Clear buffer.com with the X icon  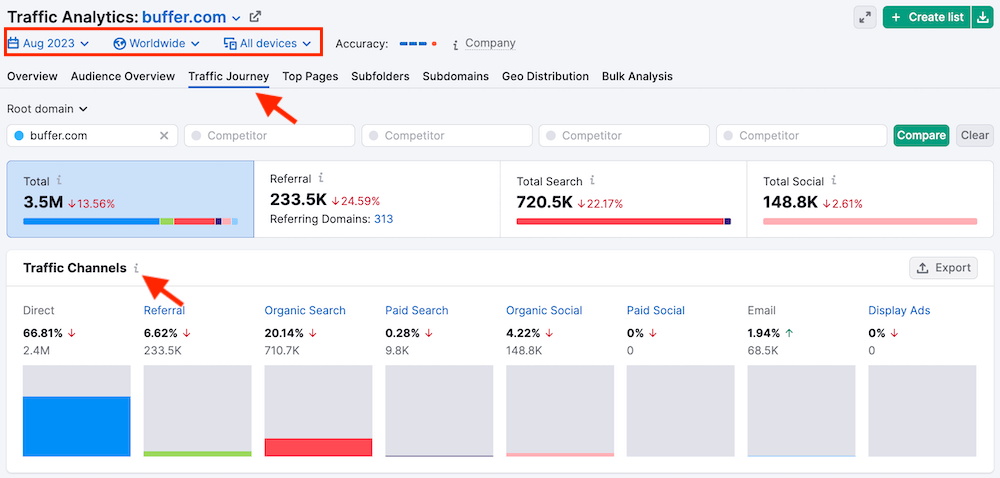(165, 136)
